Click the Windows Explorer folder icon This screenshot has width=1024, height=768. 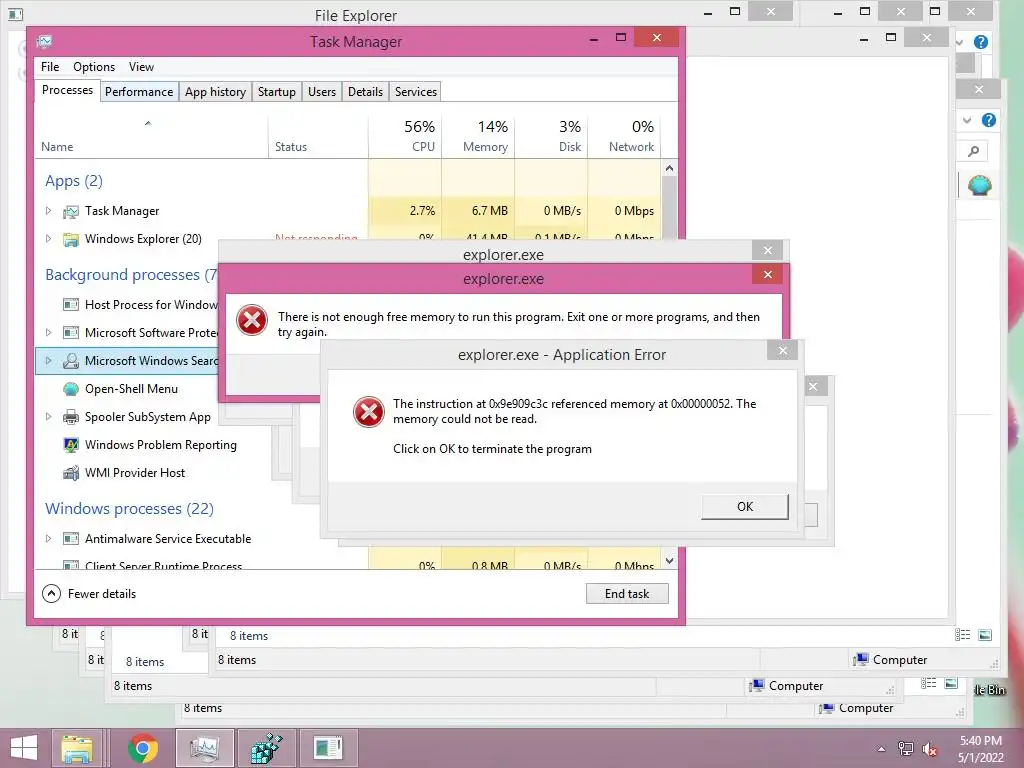pyautogui.click(x=71, y=240)
